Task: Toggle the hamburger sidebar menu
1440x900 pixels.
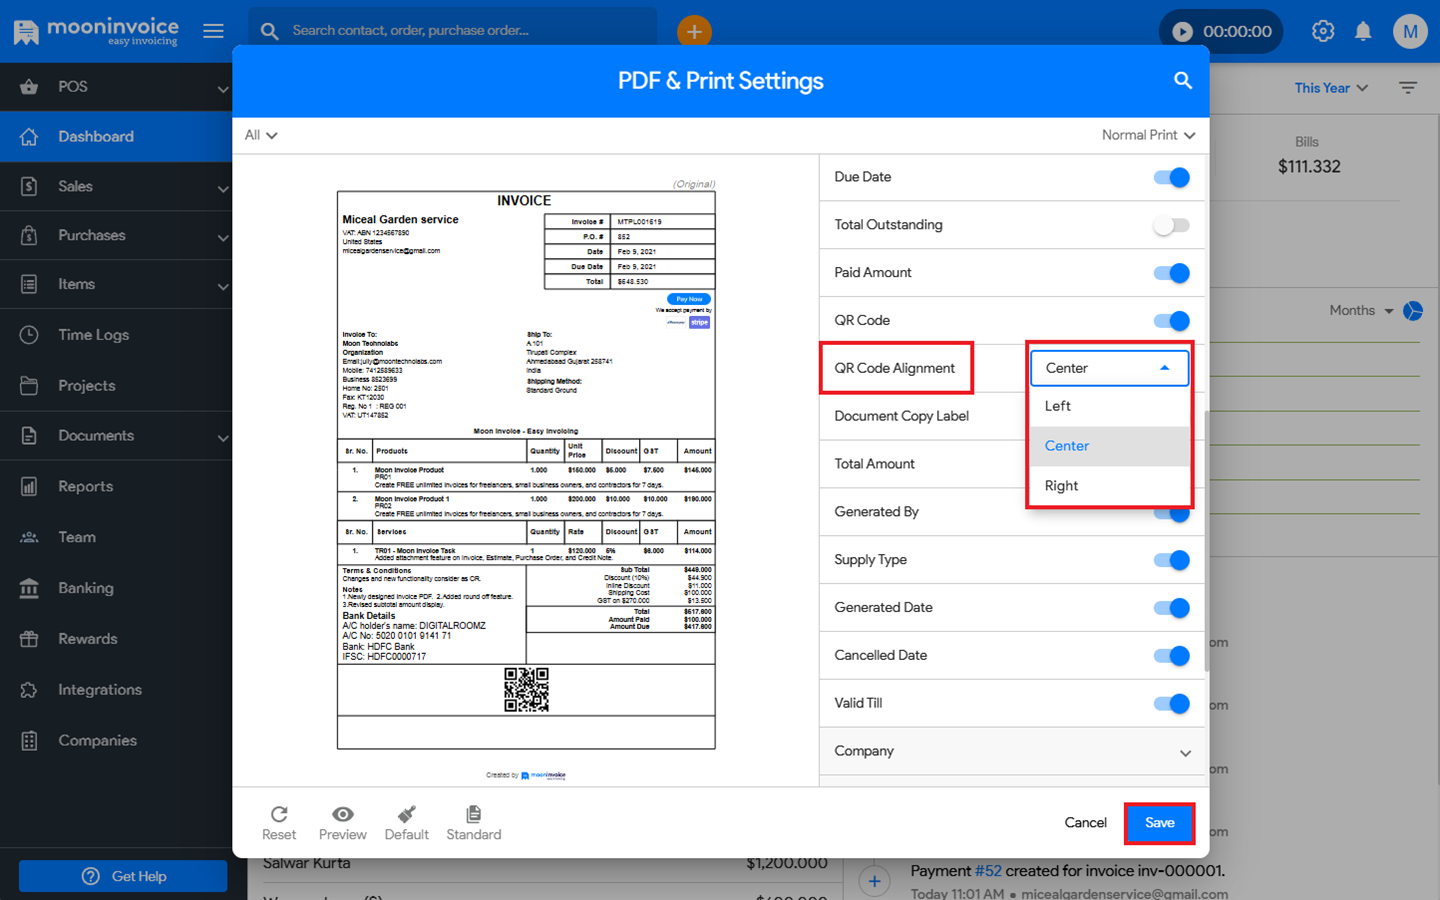Action: click(213, 31)
